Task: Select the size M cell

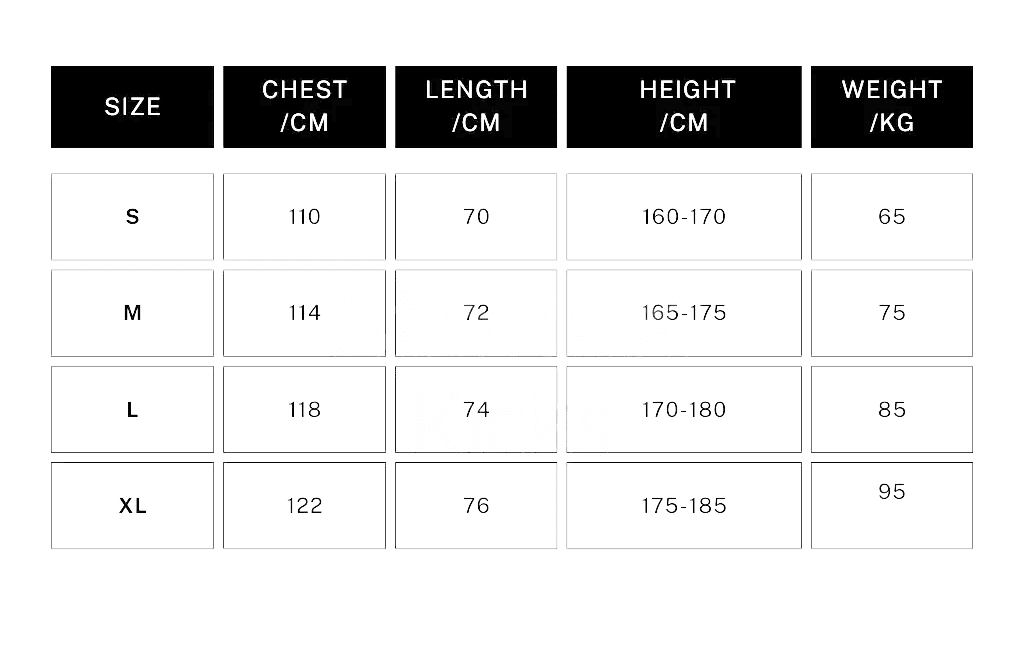Action: coord(132,313)
